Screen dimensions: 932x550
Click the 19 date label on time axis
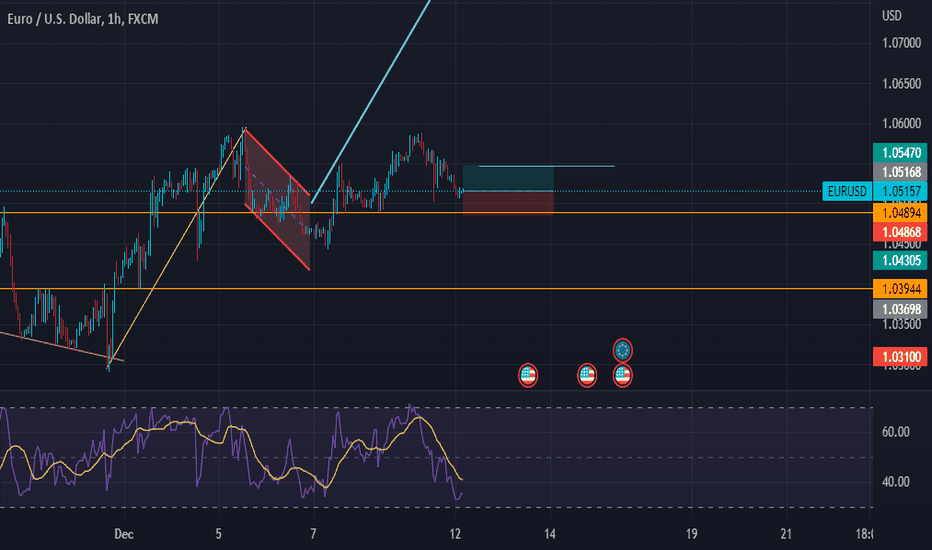pyautogui.click(x=691, y=534)
